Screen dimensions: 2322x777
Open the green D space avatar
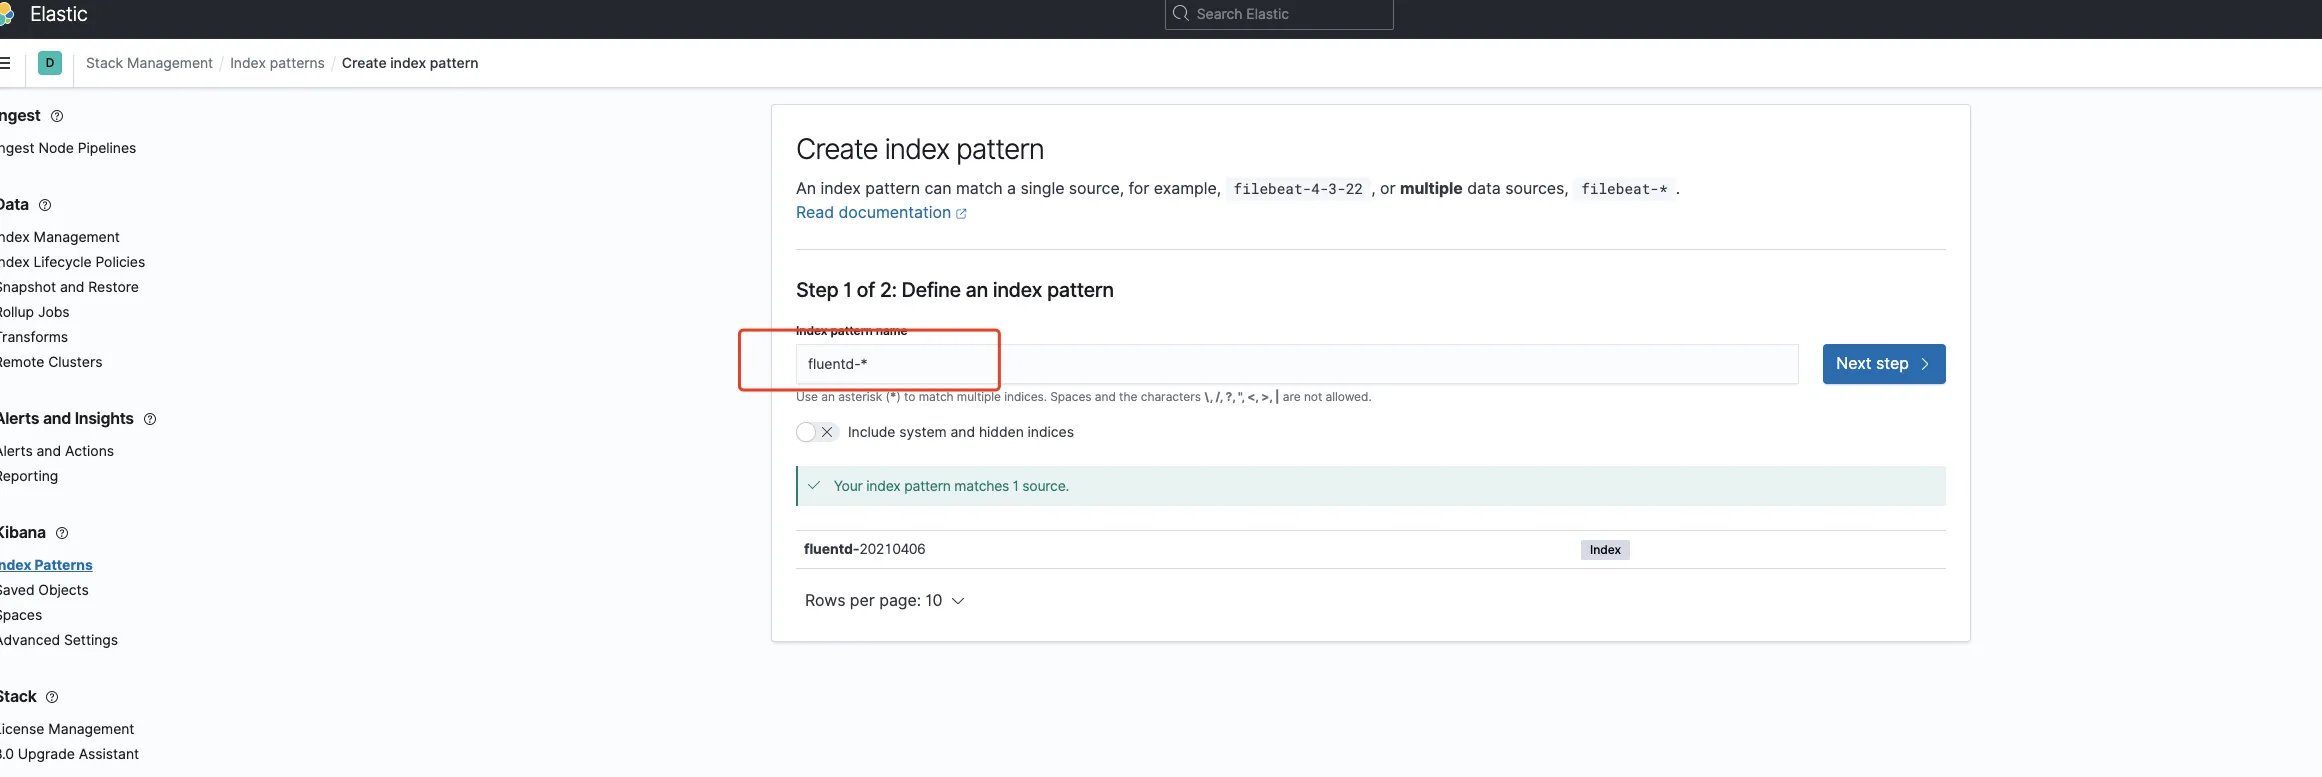(x=50, y=63)
